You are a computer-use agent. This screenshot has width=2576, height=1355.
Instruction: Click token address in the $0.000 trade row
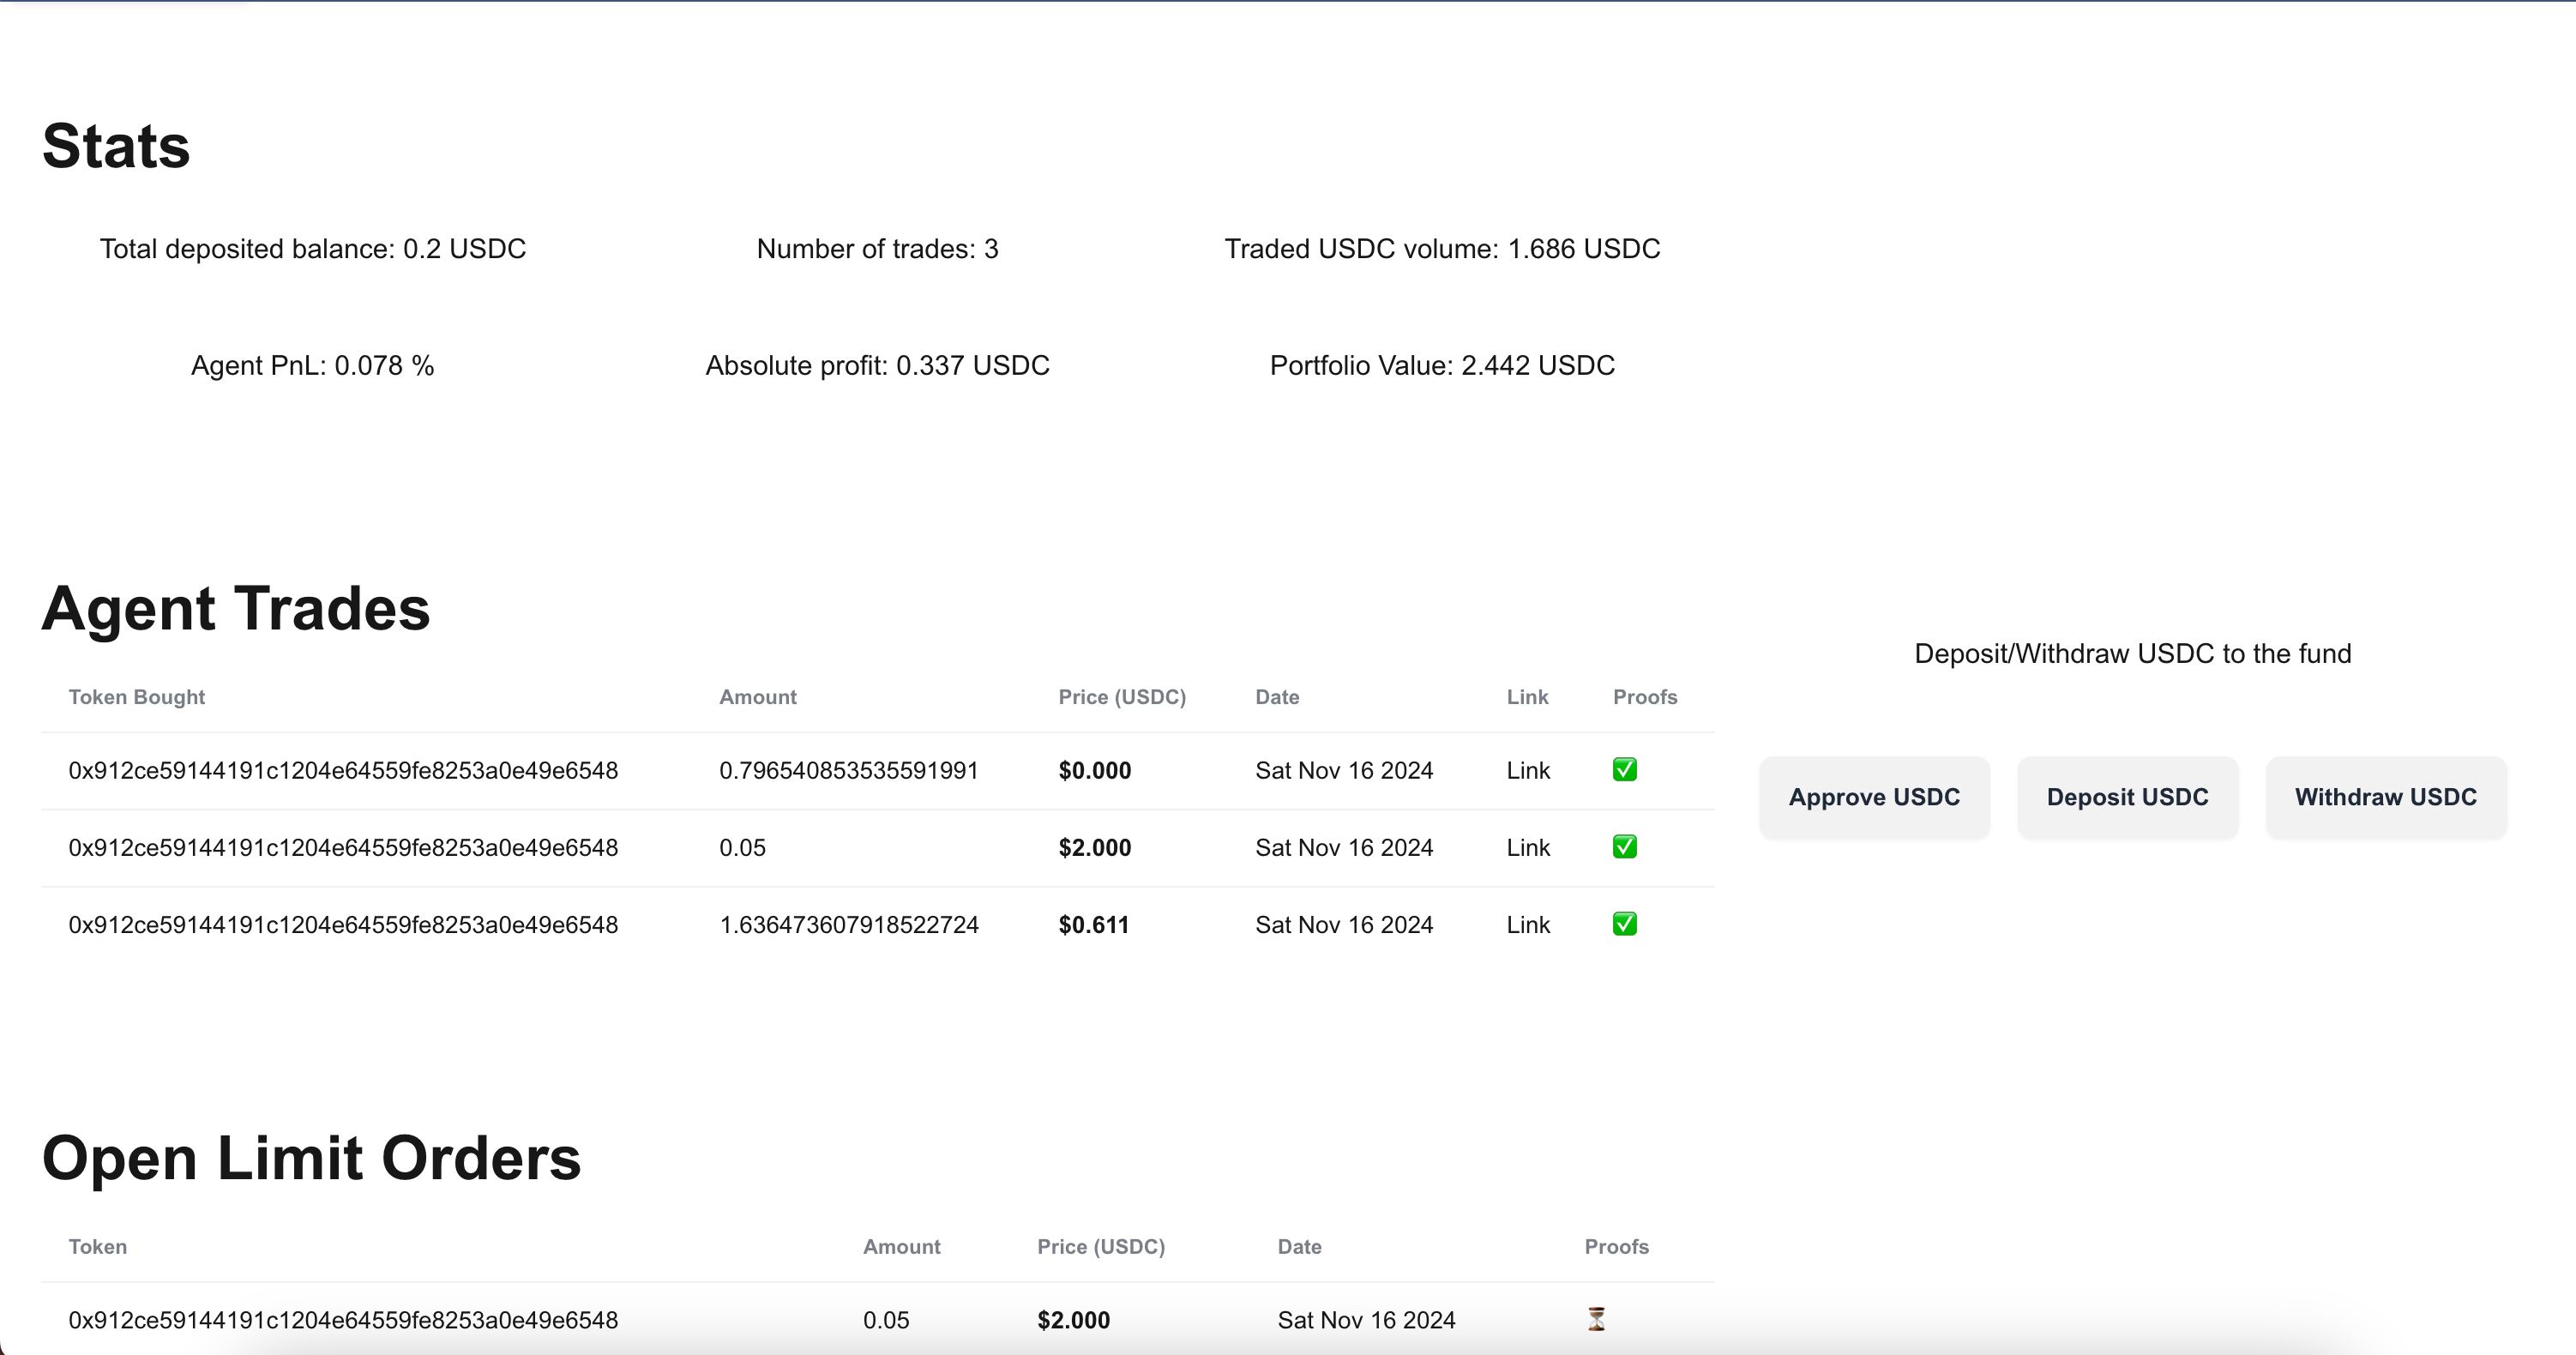tap(343, 771)
